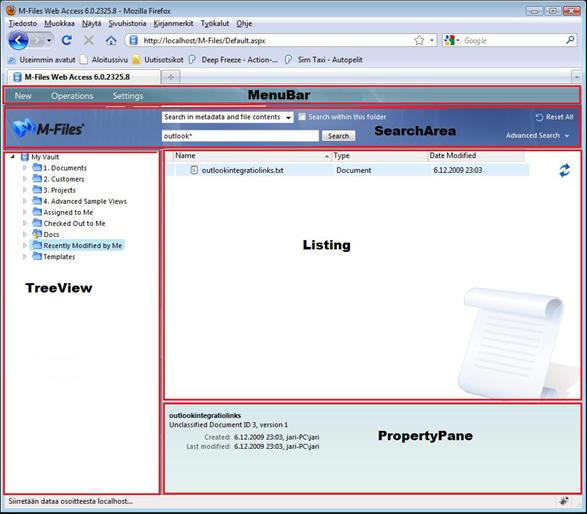Click the search text field containing outlook*
This screenshot has width=587, height=514.
point(240,136)
